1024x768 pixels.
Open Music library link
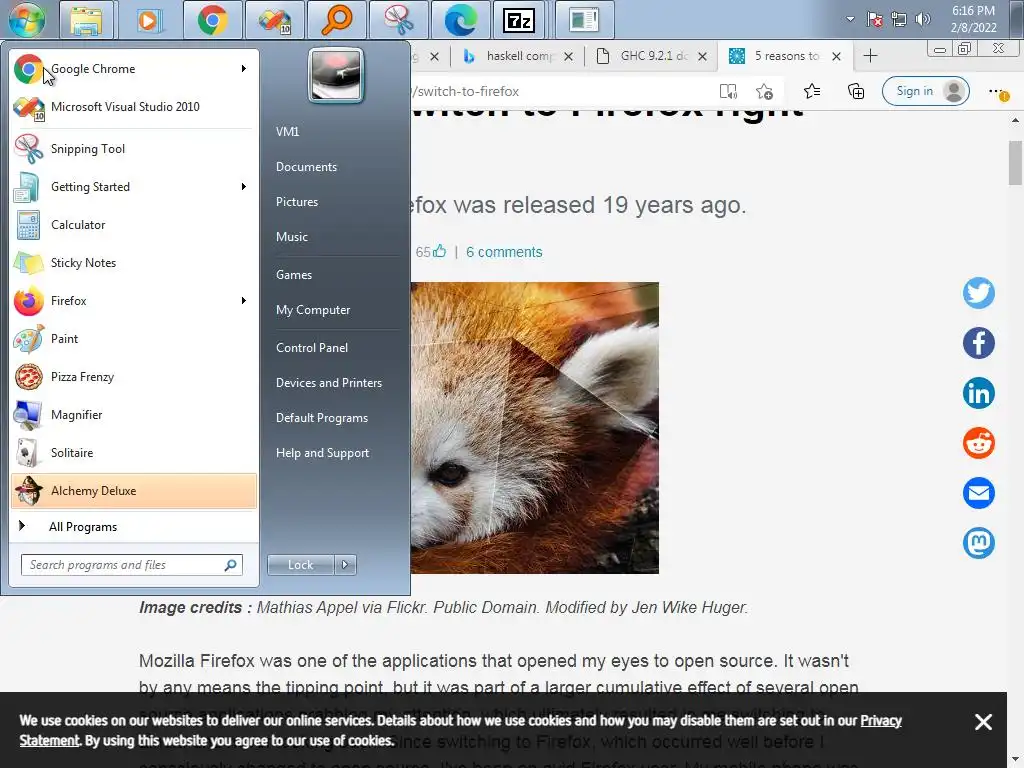291,237
